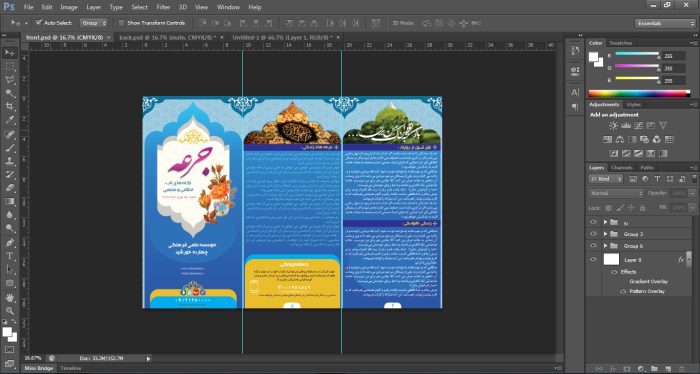Open the Paragraph panel icon
This screenshot has width=700, height=374.
point(575,107)
